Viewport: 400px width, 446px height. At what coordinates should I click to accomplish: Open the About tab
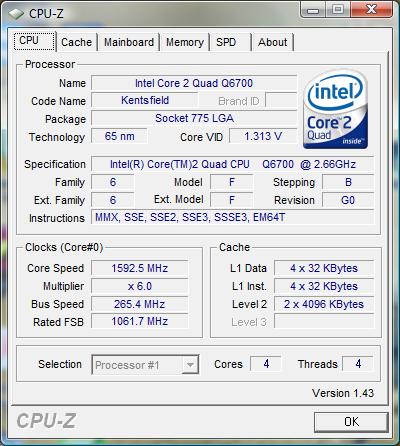click(273, 42)
